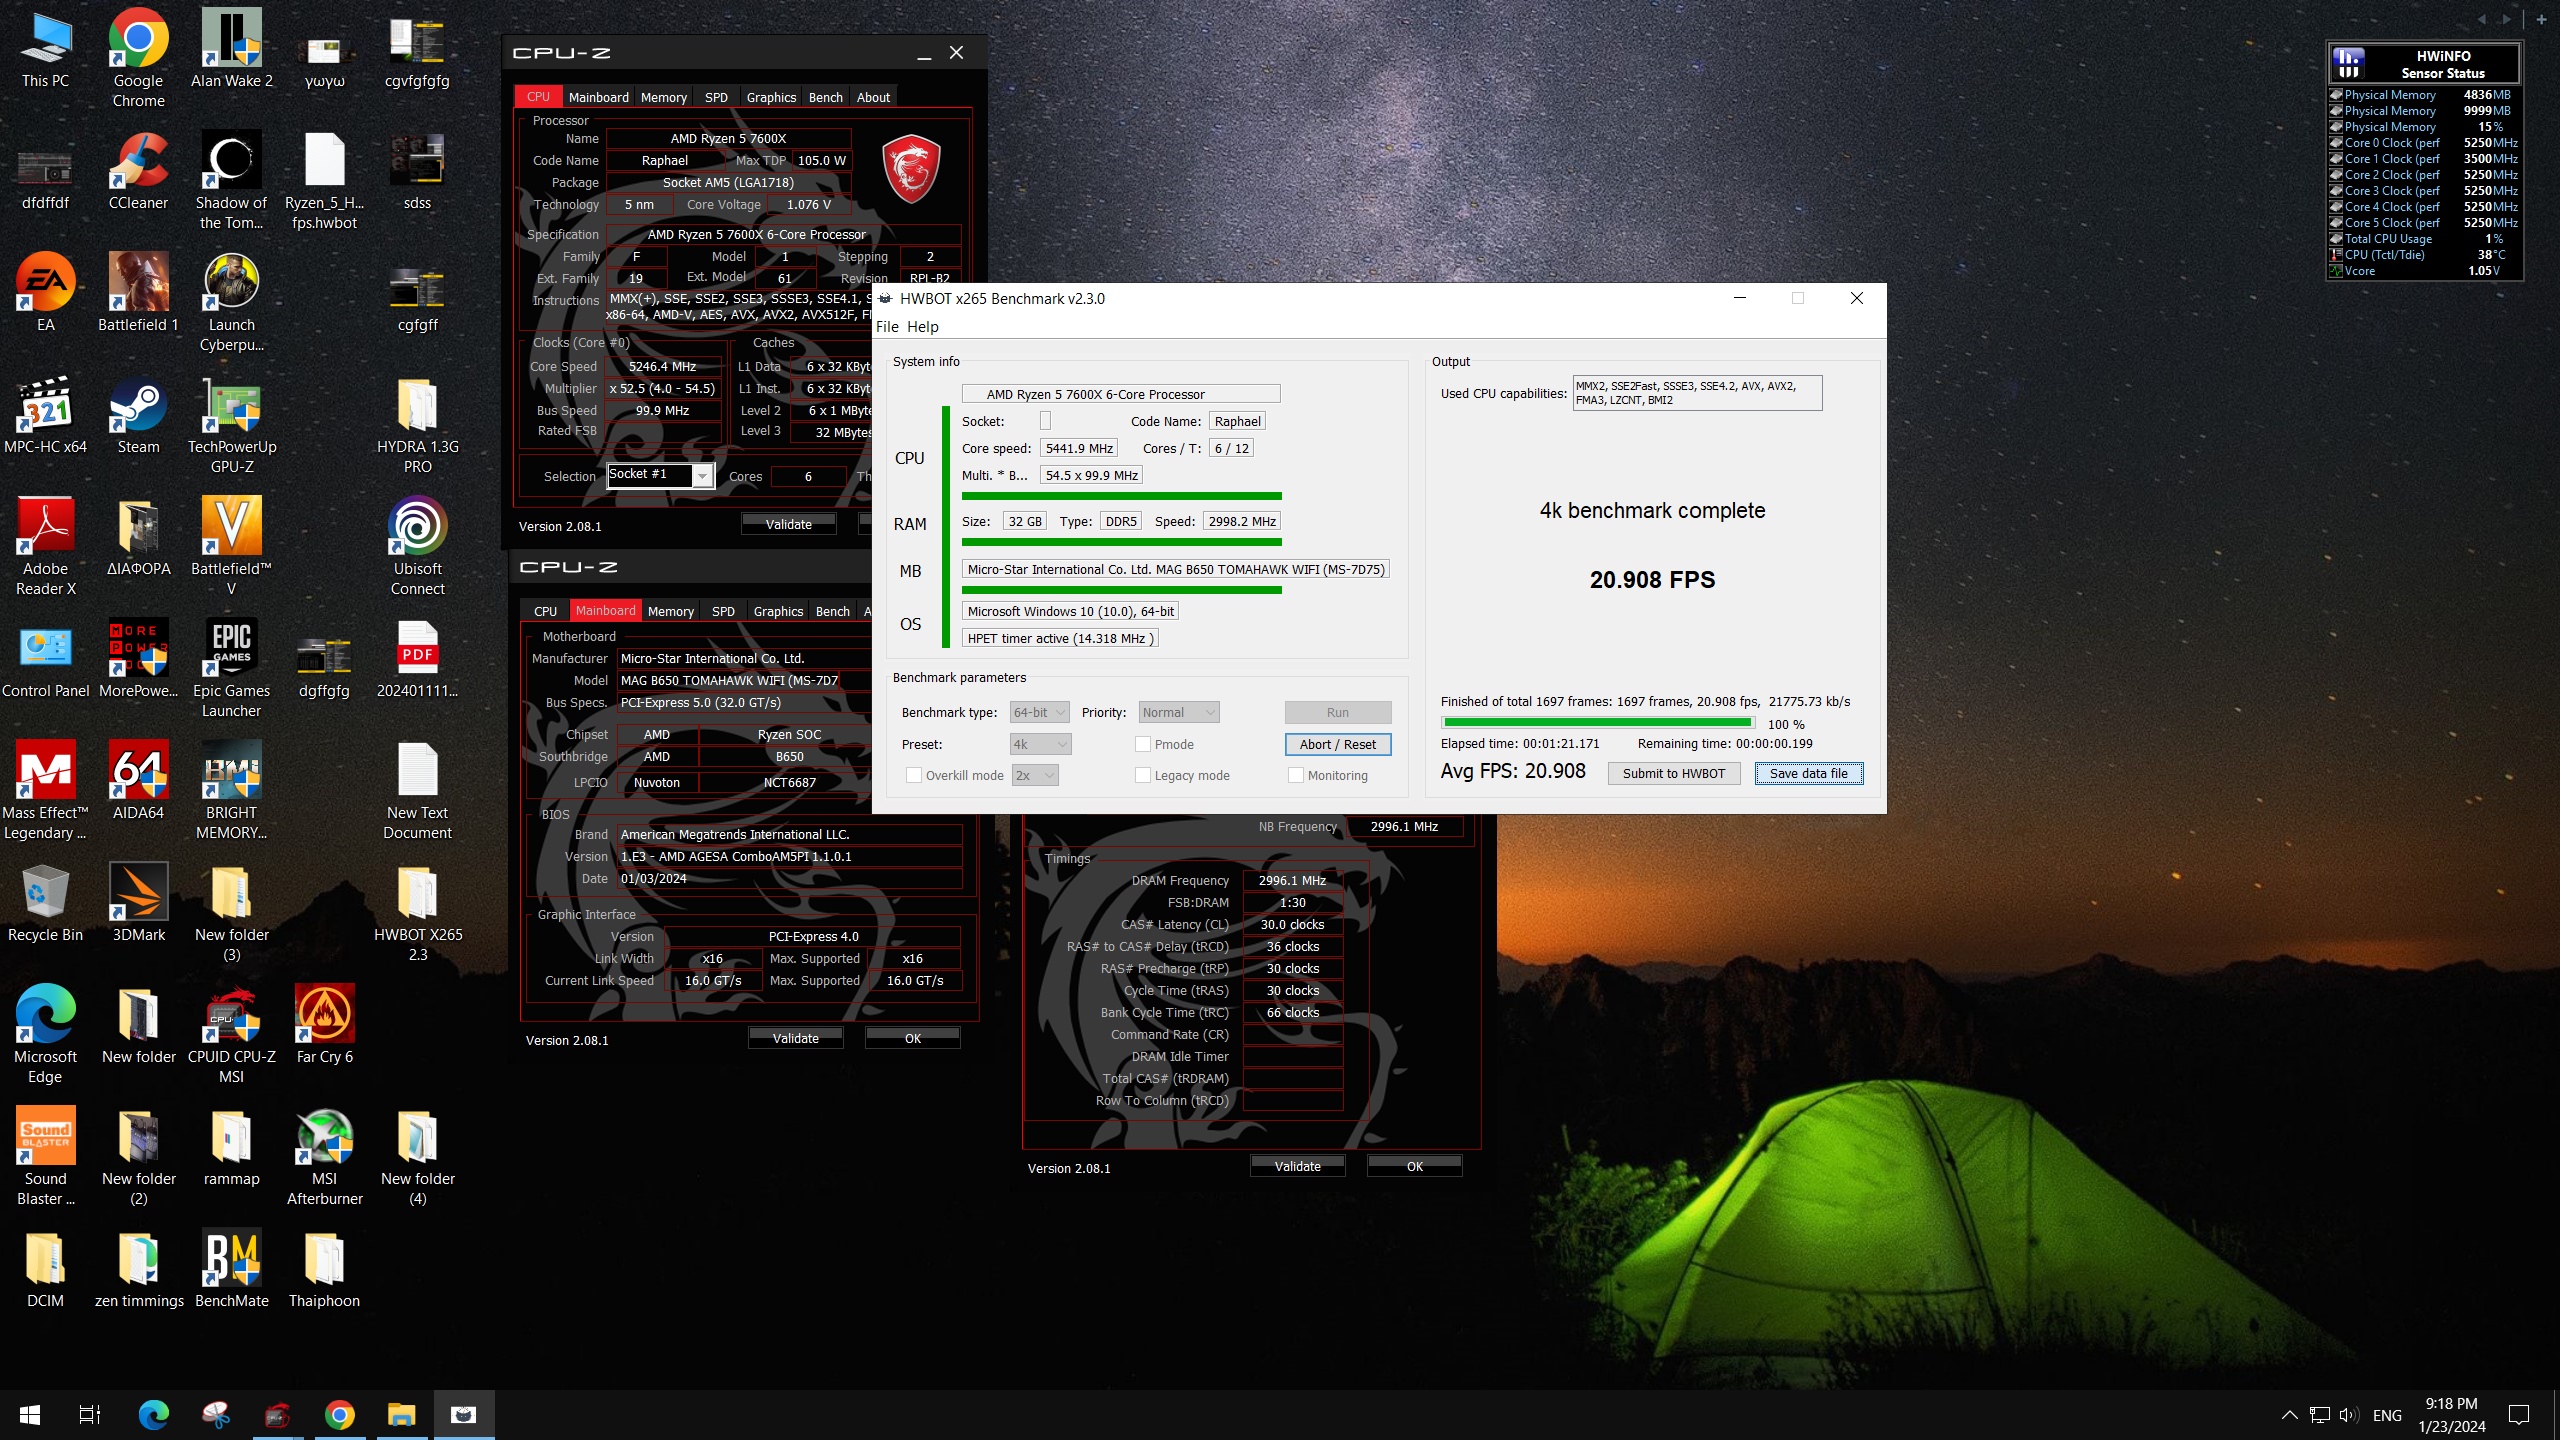Click the Core speed 5441.9 MHz field
Image resolution: width=2560 pixels, height=1440 pixels.
[1079, 448]
